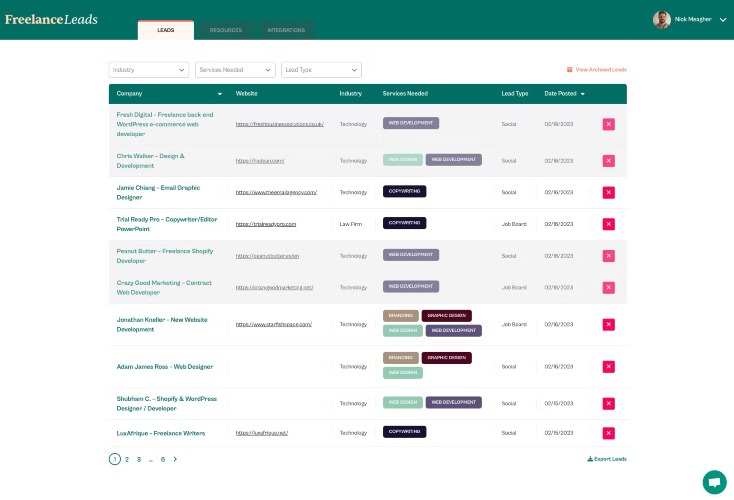
Task: Go to page 3
Action: click(139, 459)
